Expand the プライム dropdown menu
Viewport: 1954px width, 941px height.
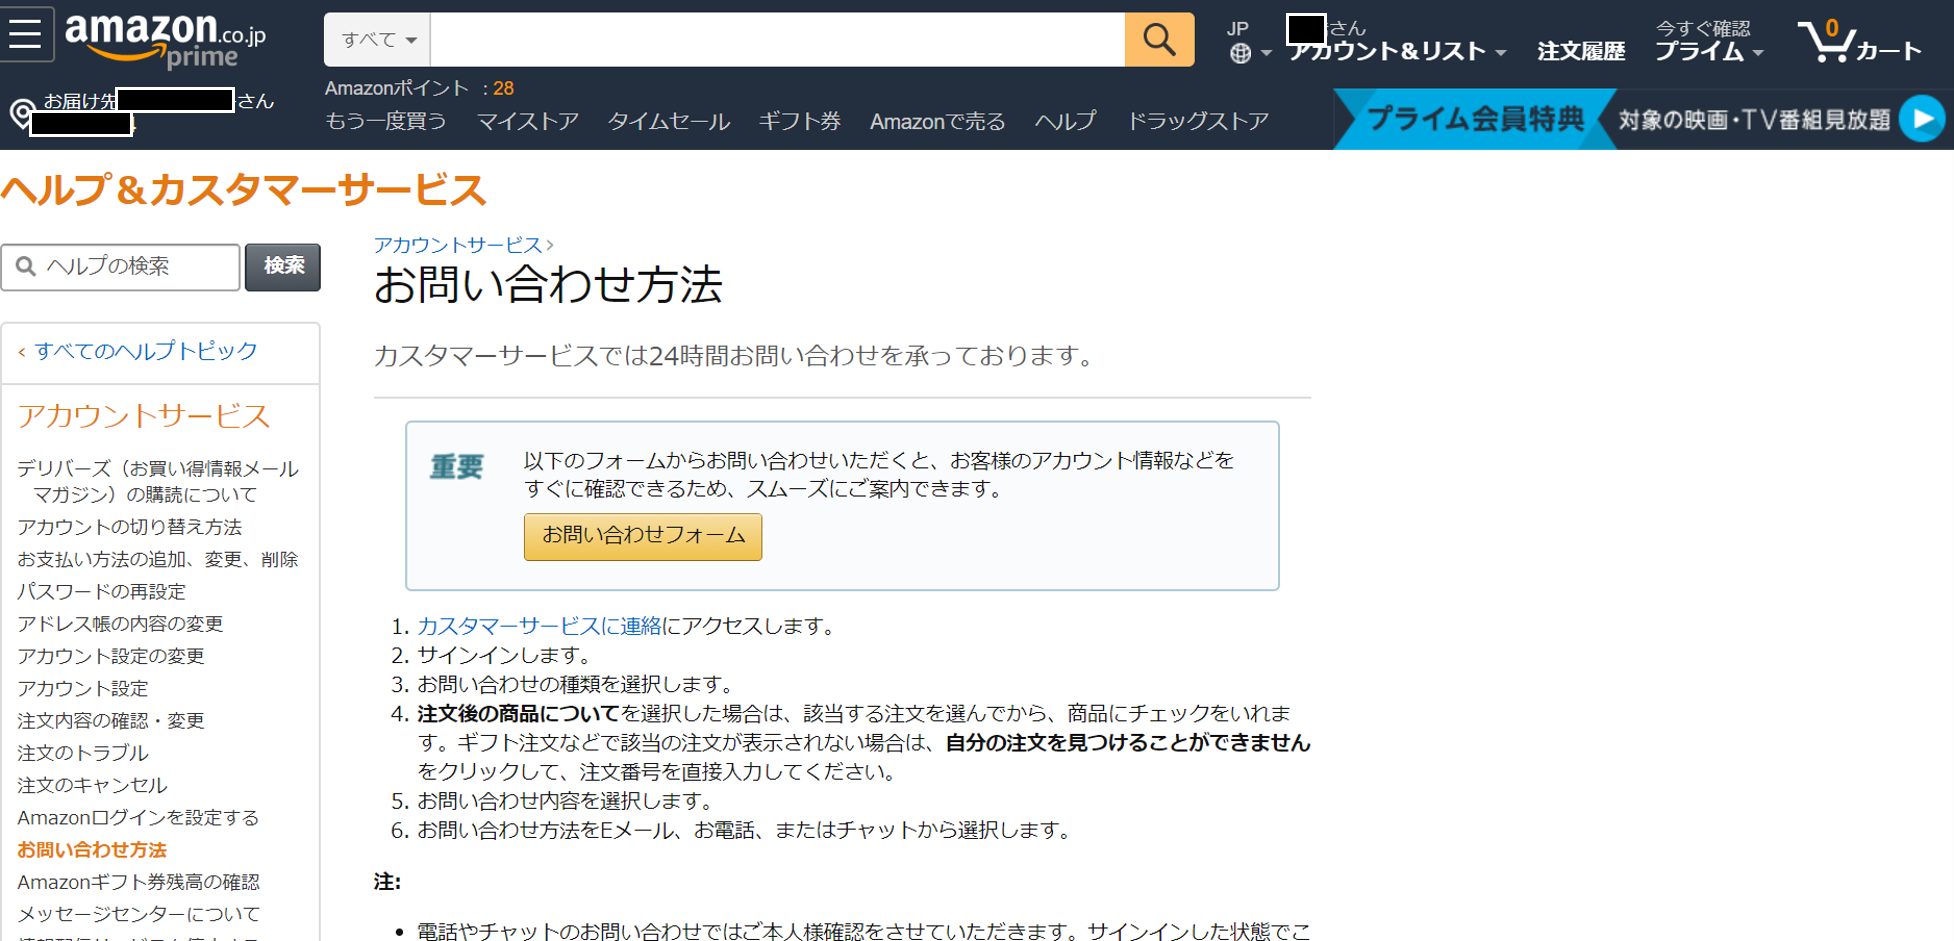[x=1709, y=51]
